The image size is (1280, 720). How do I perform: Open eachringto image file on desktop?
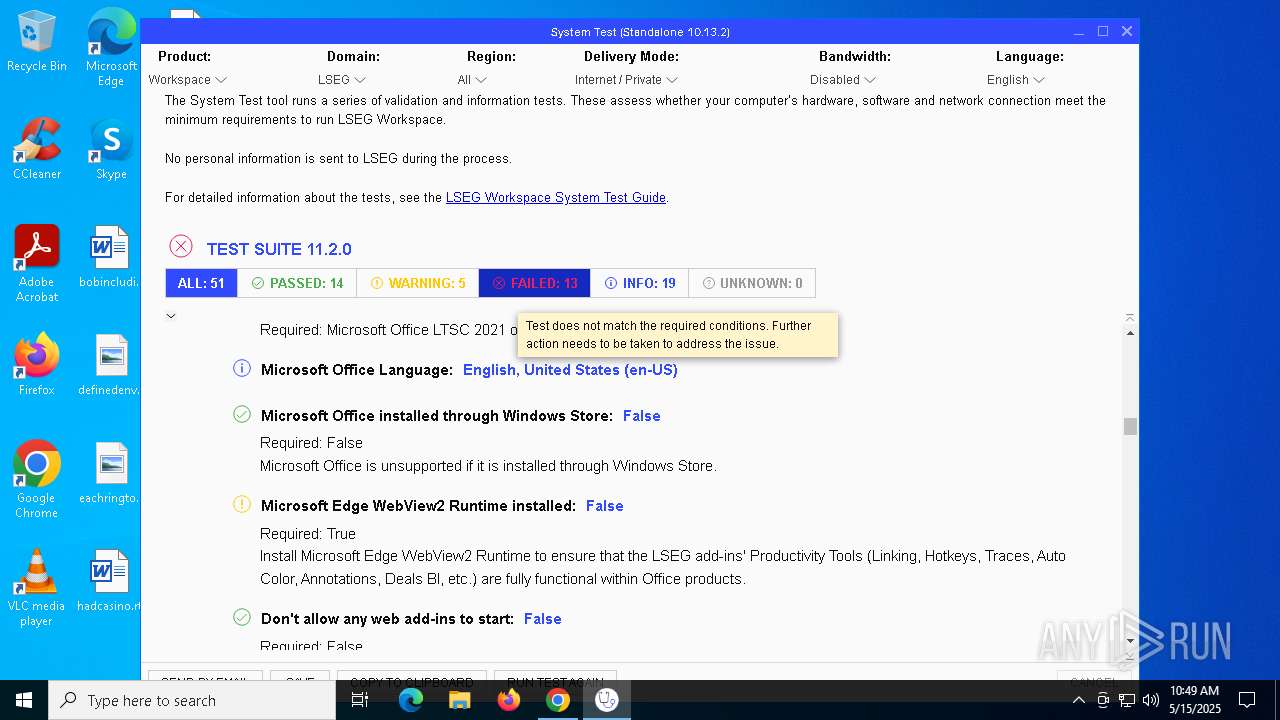(111, 473)
